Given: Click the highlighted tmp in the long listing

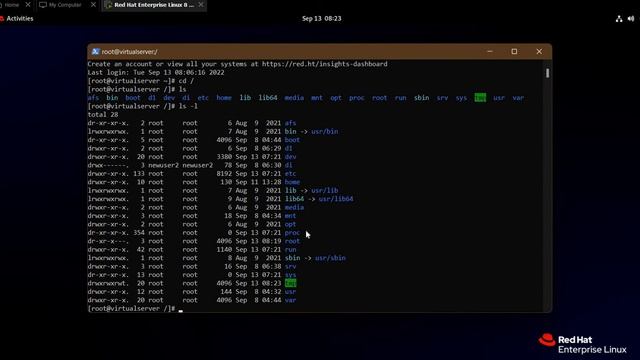Looking at the screenshot, I should coord(290,283).
